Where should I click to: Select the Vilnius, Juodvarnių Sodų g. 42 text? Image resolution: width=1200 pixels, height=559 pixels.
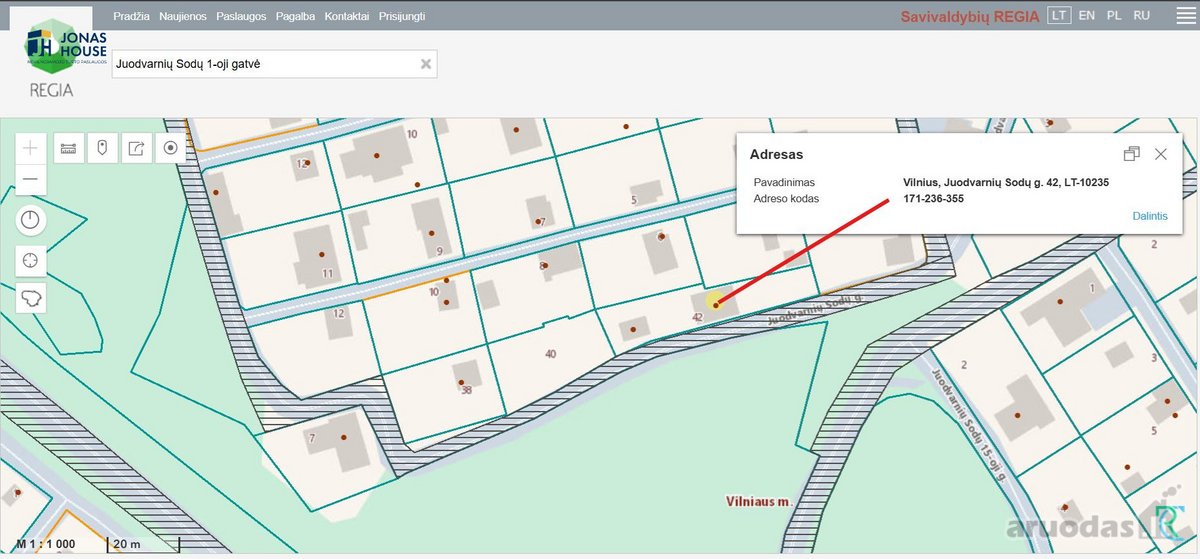click(x=1006, y=183)
